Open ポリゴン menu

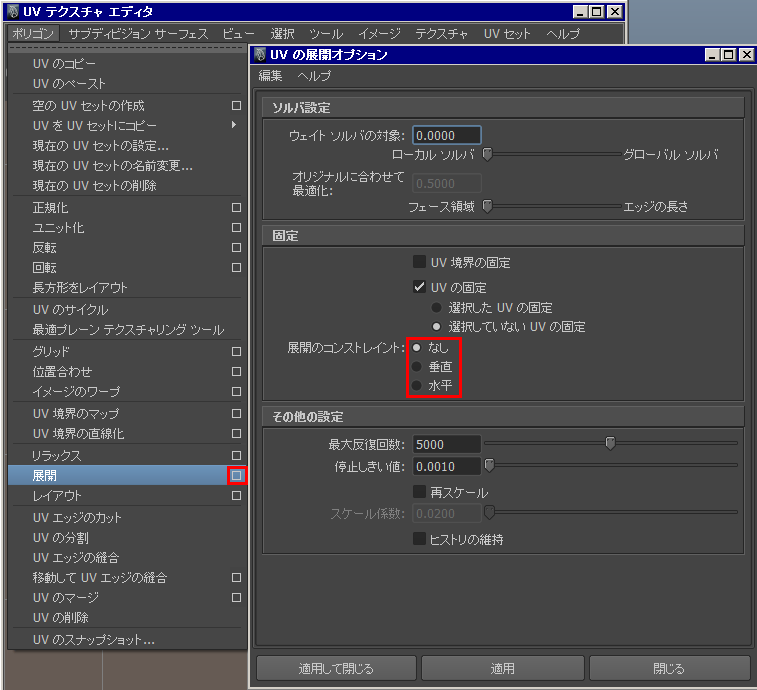pos(33,34)
